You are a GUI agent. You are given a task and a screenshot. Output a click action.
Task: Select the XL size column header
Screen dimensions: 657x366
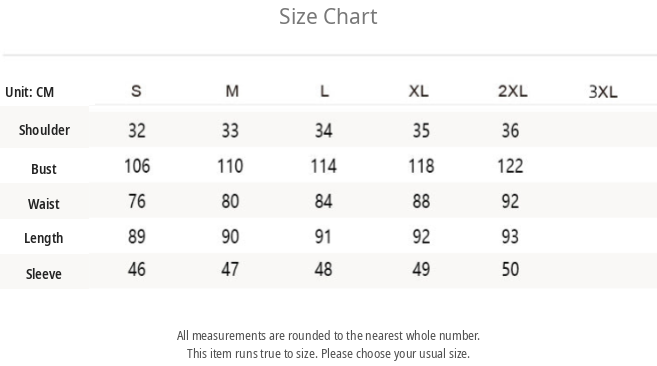click(x=419, y=91)
